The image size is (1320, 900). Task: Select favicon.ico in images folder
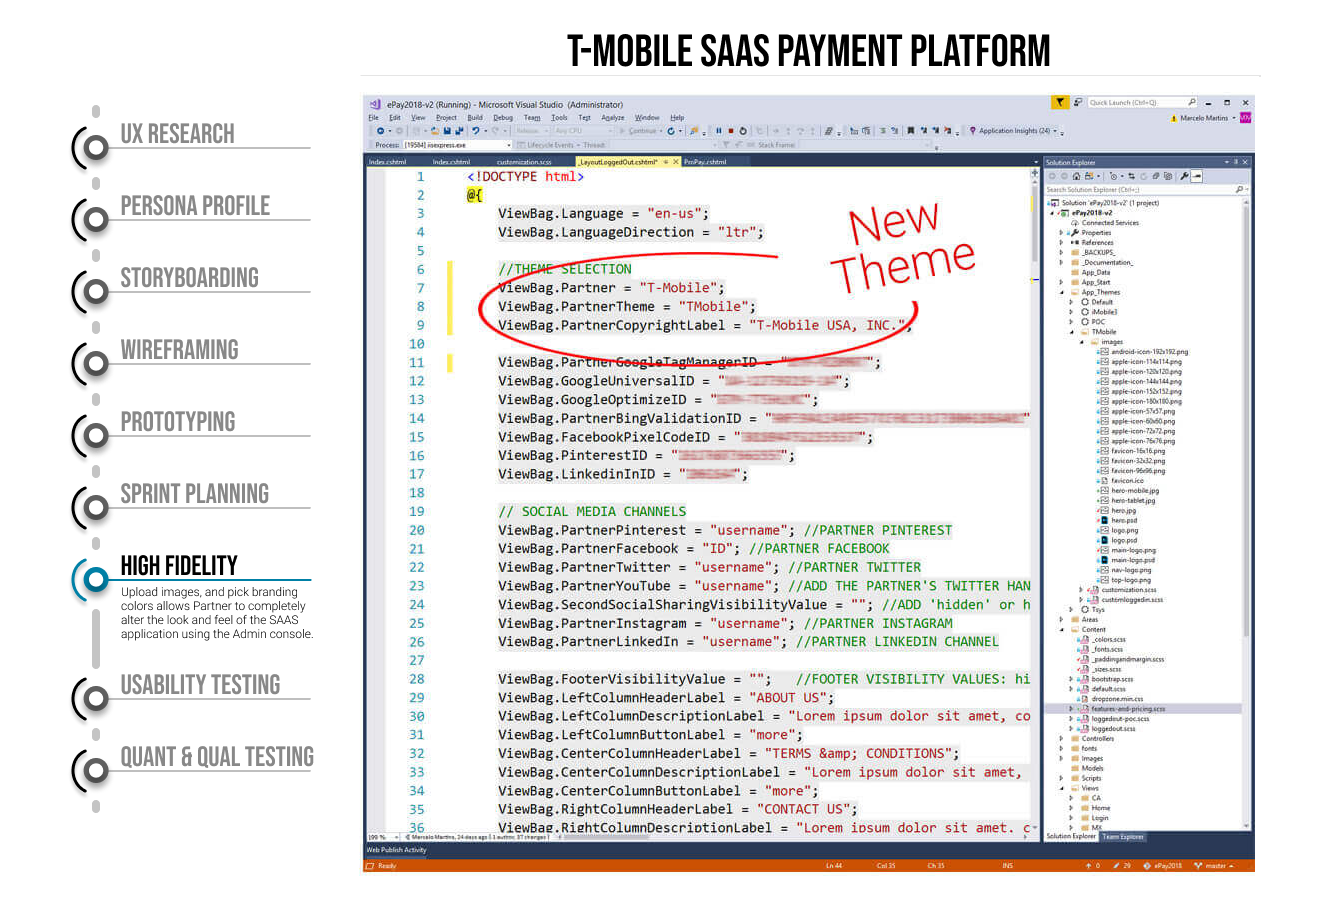[x=1127, y=481]
